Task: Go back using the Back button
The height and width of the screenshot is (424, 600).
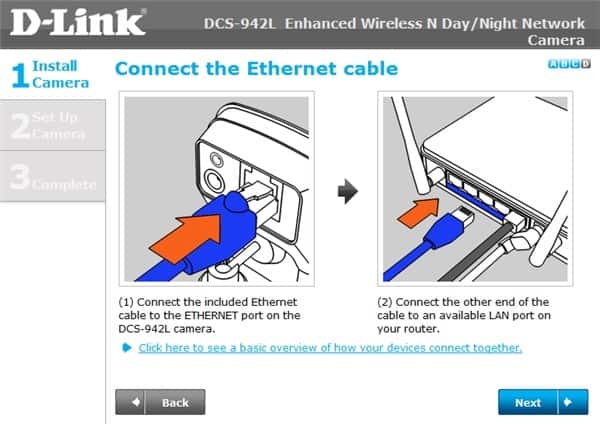Action: pyautogui.click(x=160, y=402)
